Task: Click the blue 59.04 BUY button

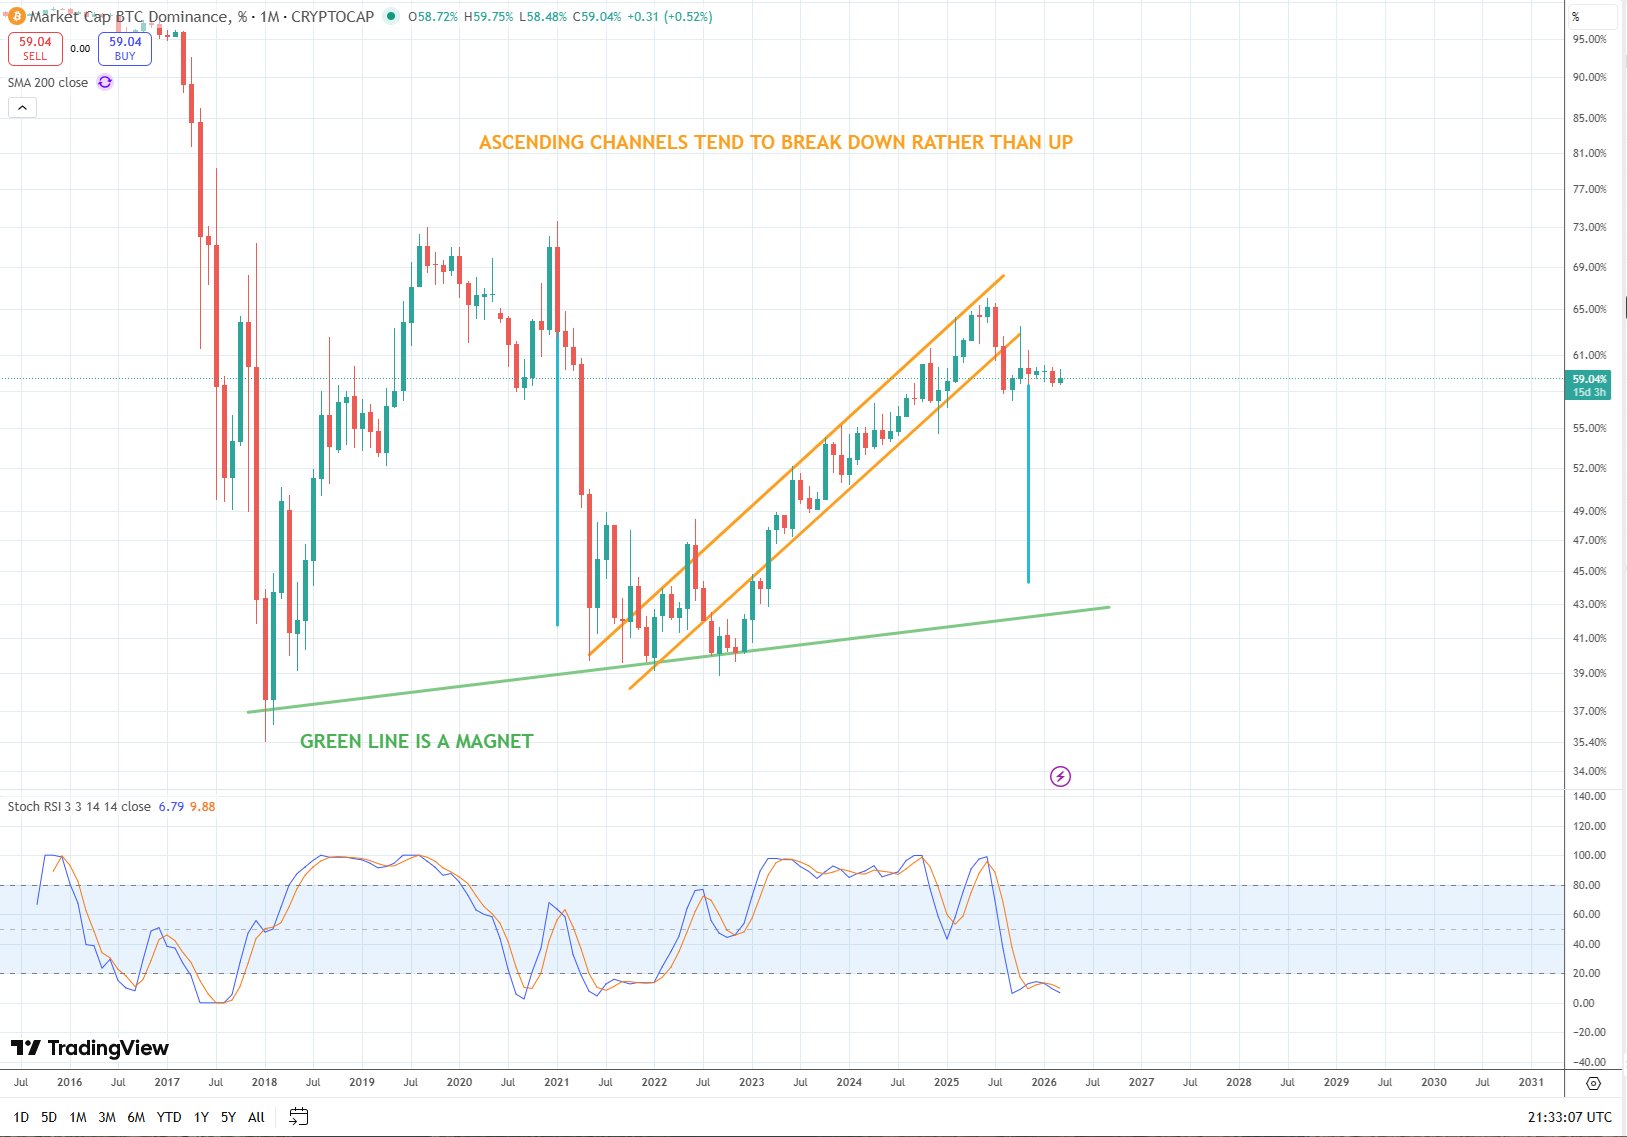Action: [125, 48]
